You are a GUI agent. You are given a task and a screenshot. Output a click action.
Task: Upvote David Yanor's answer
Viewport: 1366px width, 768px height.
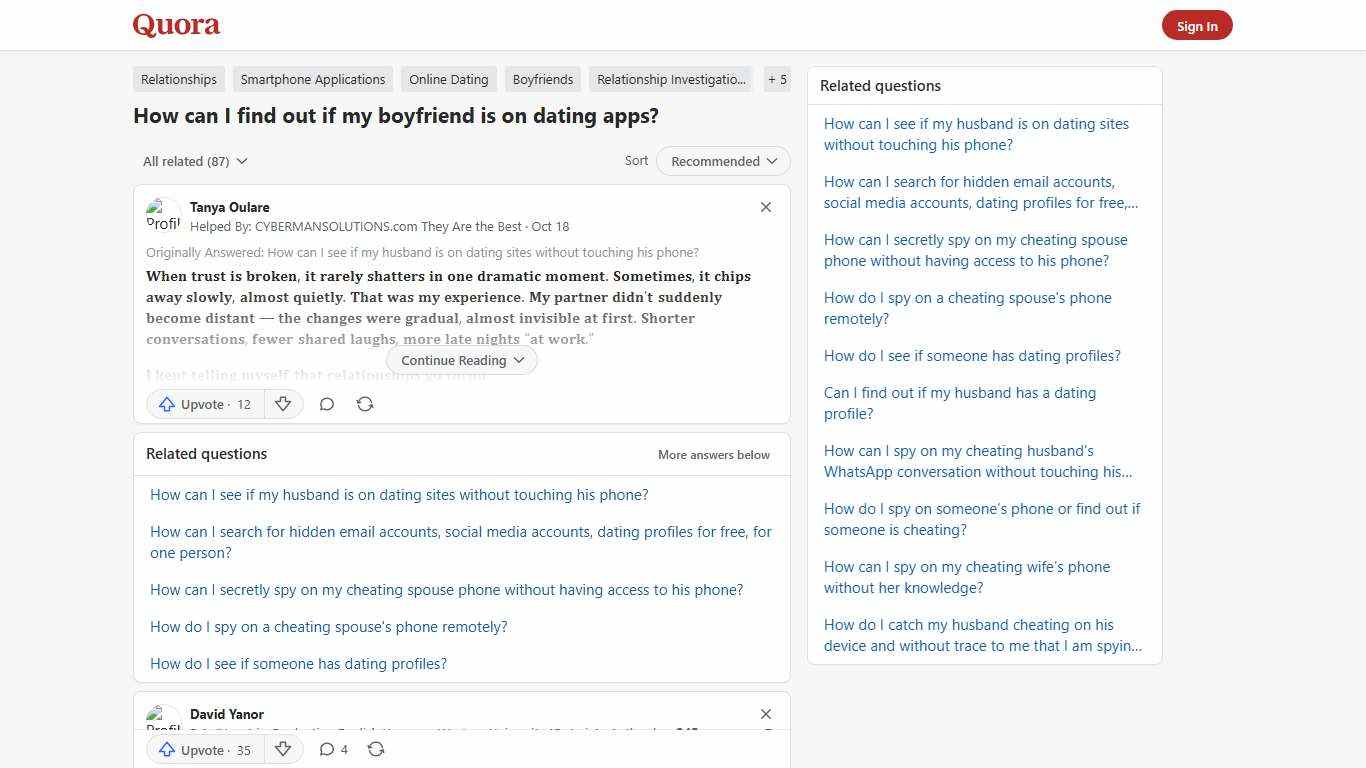pyautogui.click(x=203, y=749)
